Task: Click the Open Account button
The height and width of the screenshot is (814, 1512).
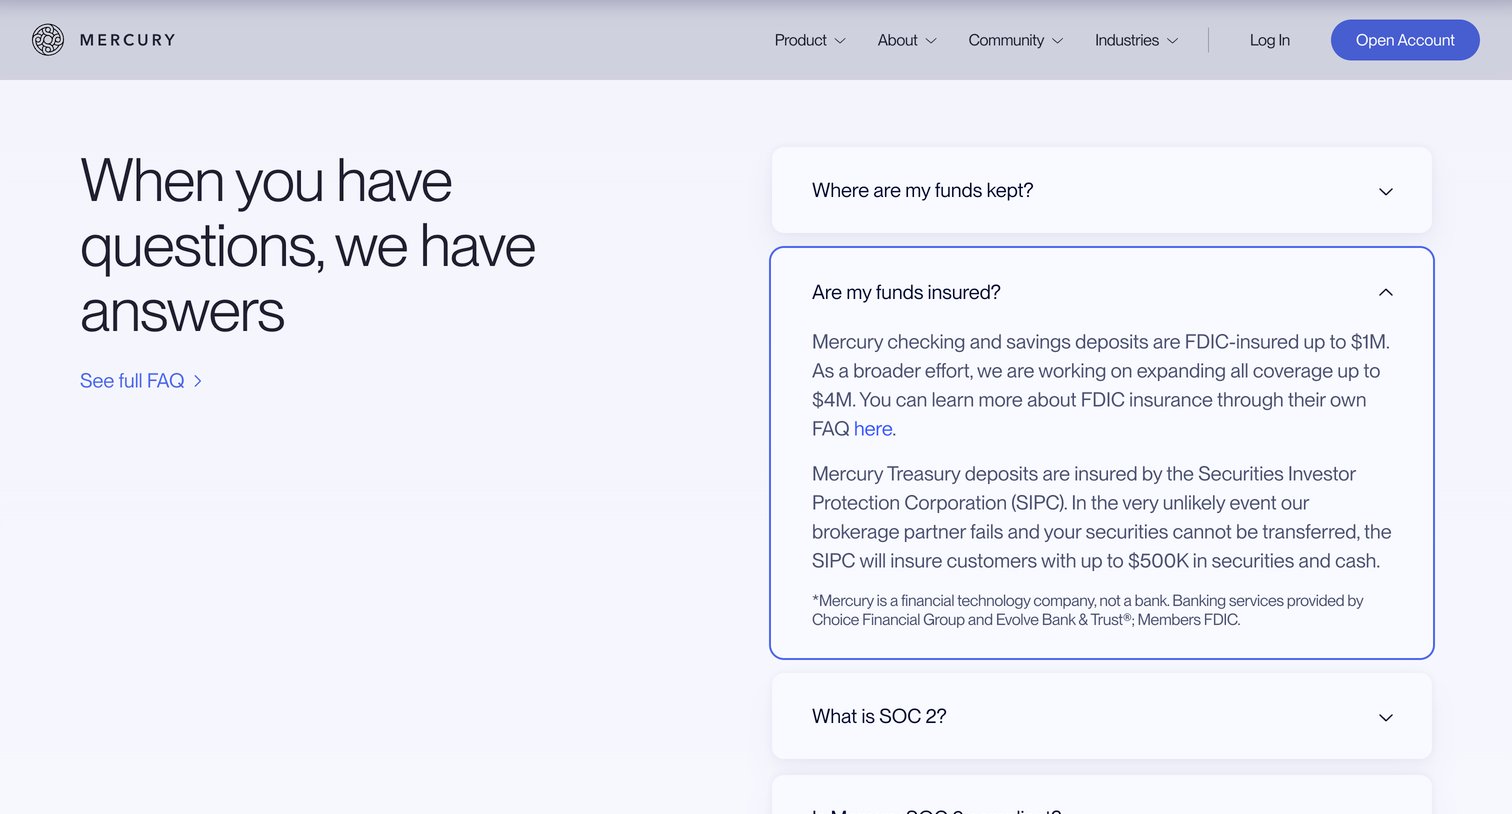Action: pos(1405,40)
